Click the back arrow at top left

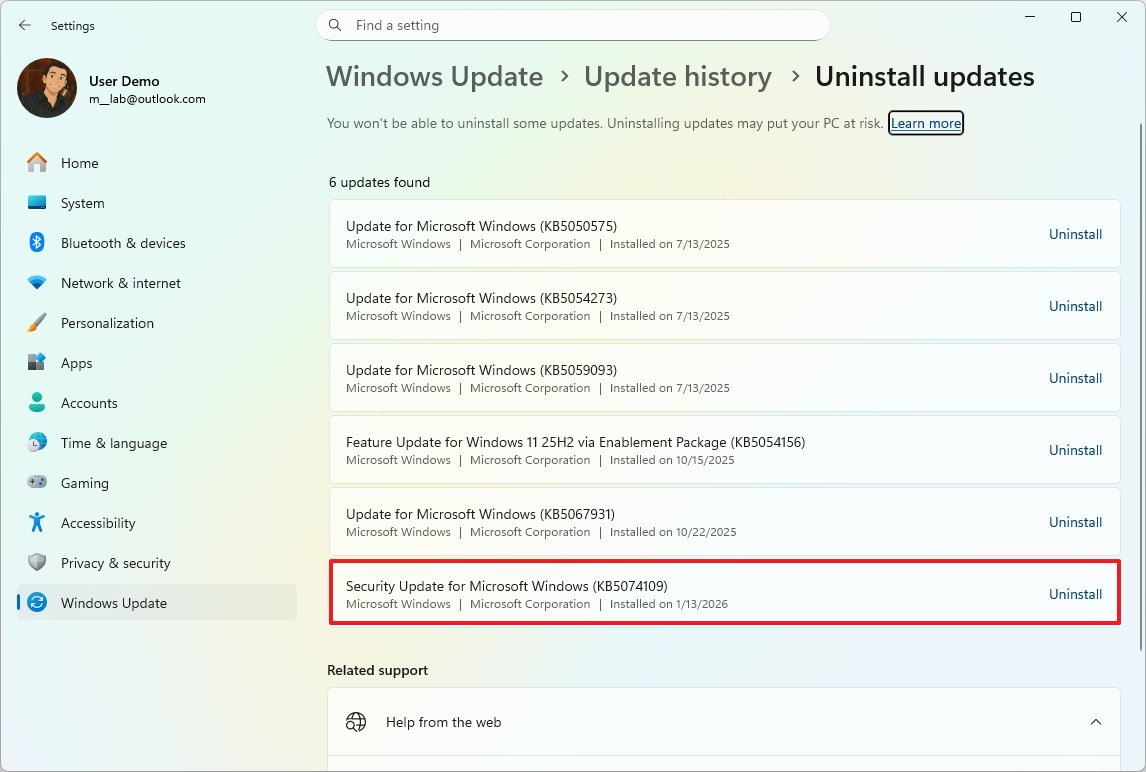coord(24,25)
